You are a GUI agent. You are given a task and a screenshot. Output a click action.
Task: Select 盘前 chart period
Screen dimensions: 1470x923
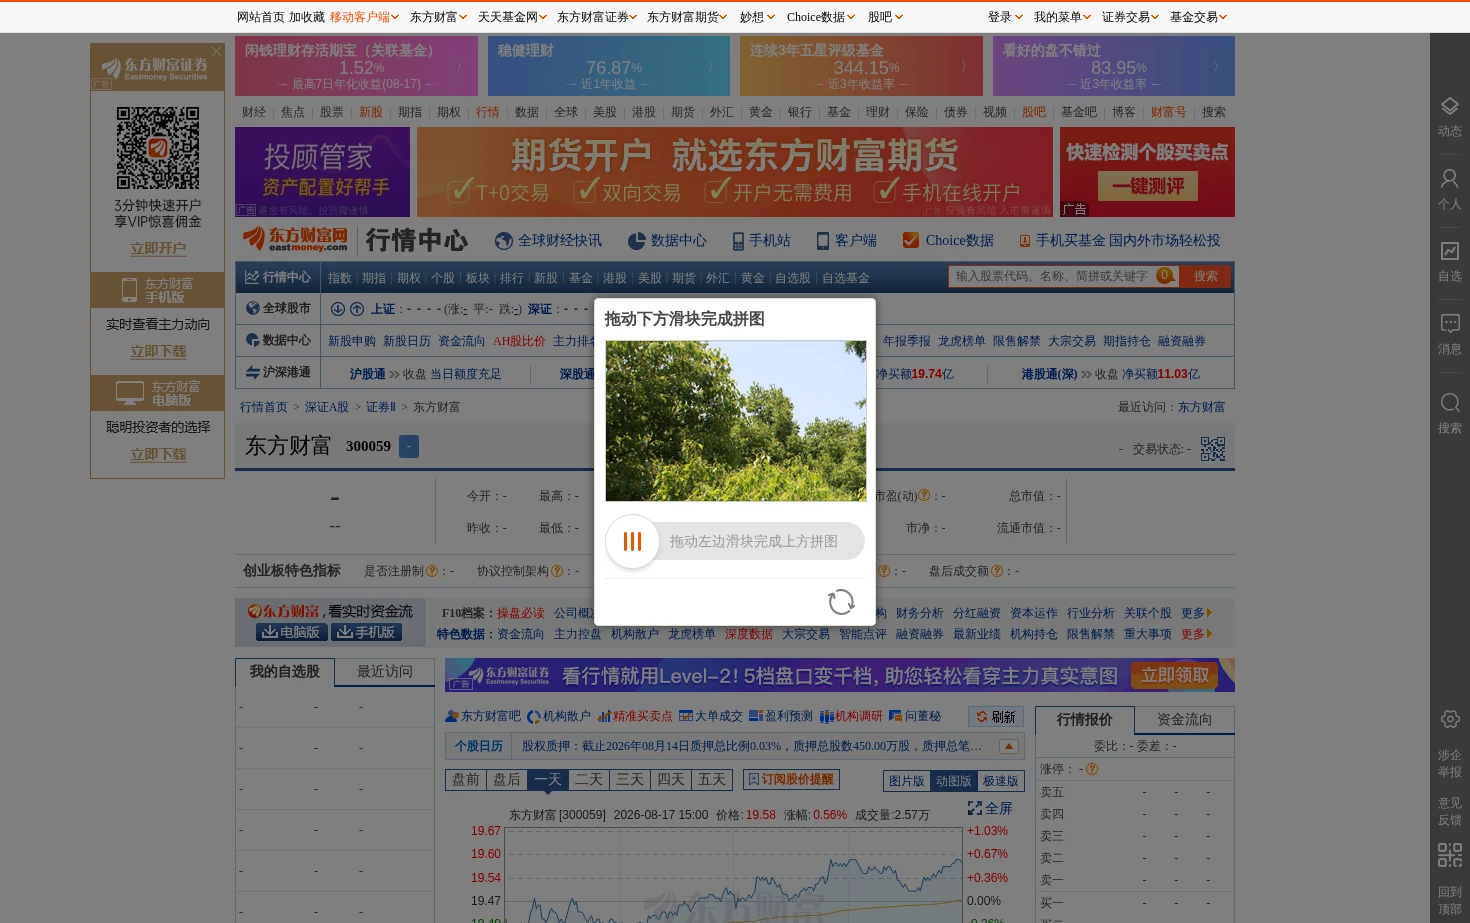point(466,779)
